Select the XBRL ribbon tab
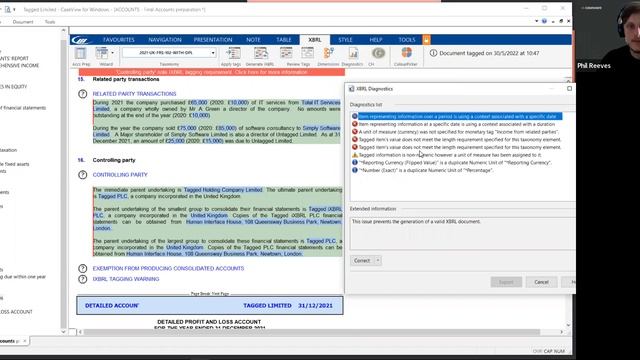 (x=315, y=40)
